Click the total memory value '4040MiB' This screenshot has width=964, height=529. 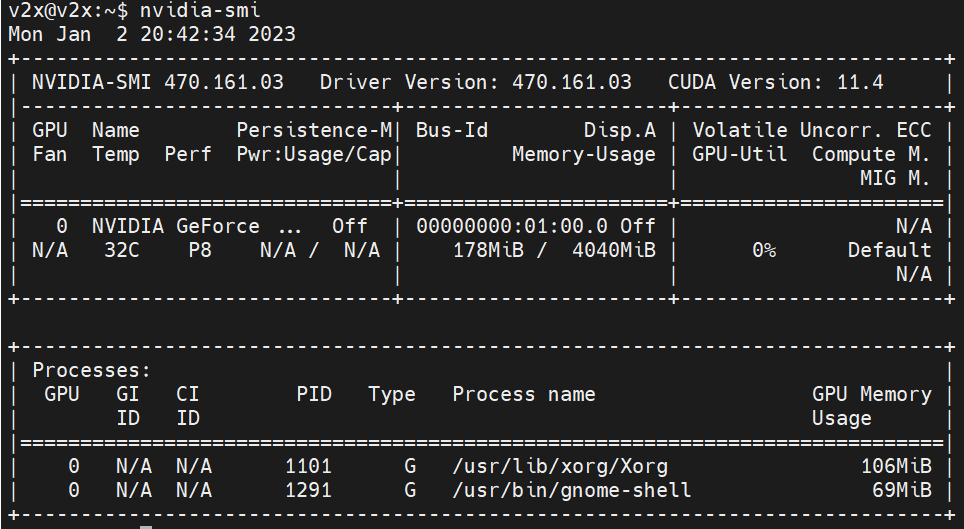tap(614, 250)
